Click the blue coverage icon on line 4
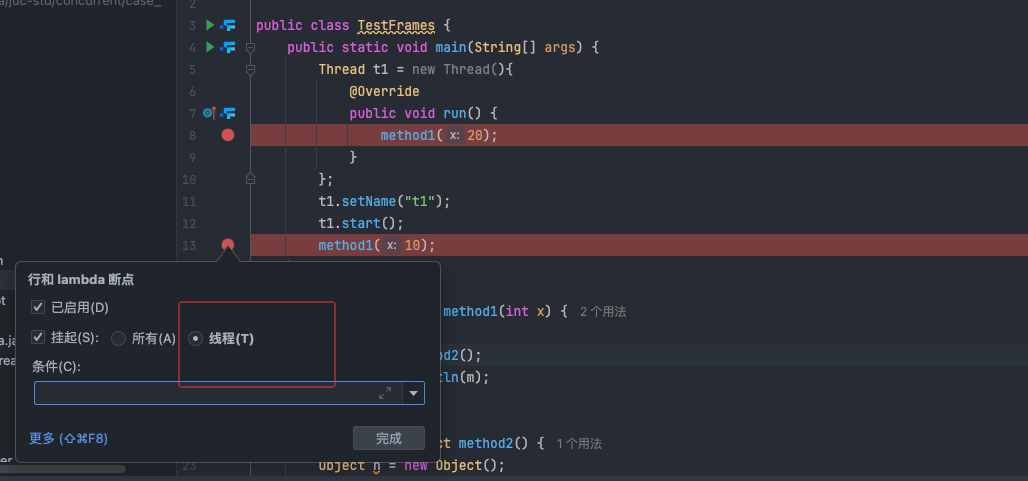 coord(228,47)
